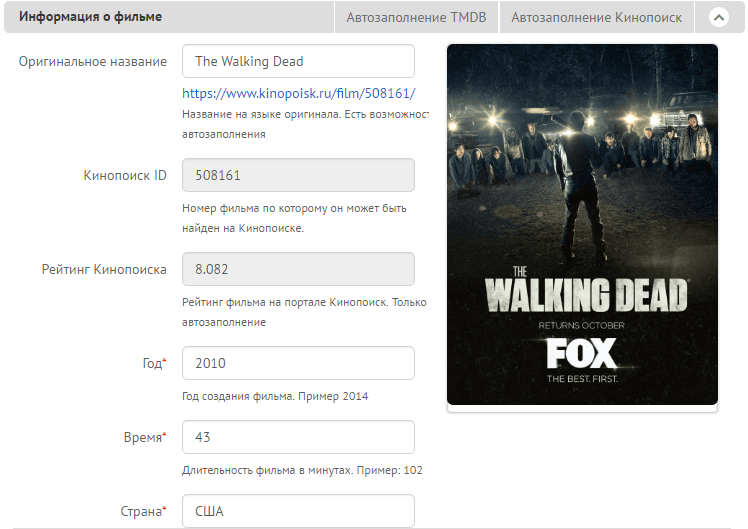Focus the Время field containing 43

(298, 437)
